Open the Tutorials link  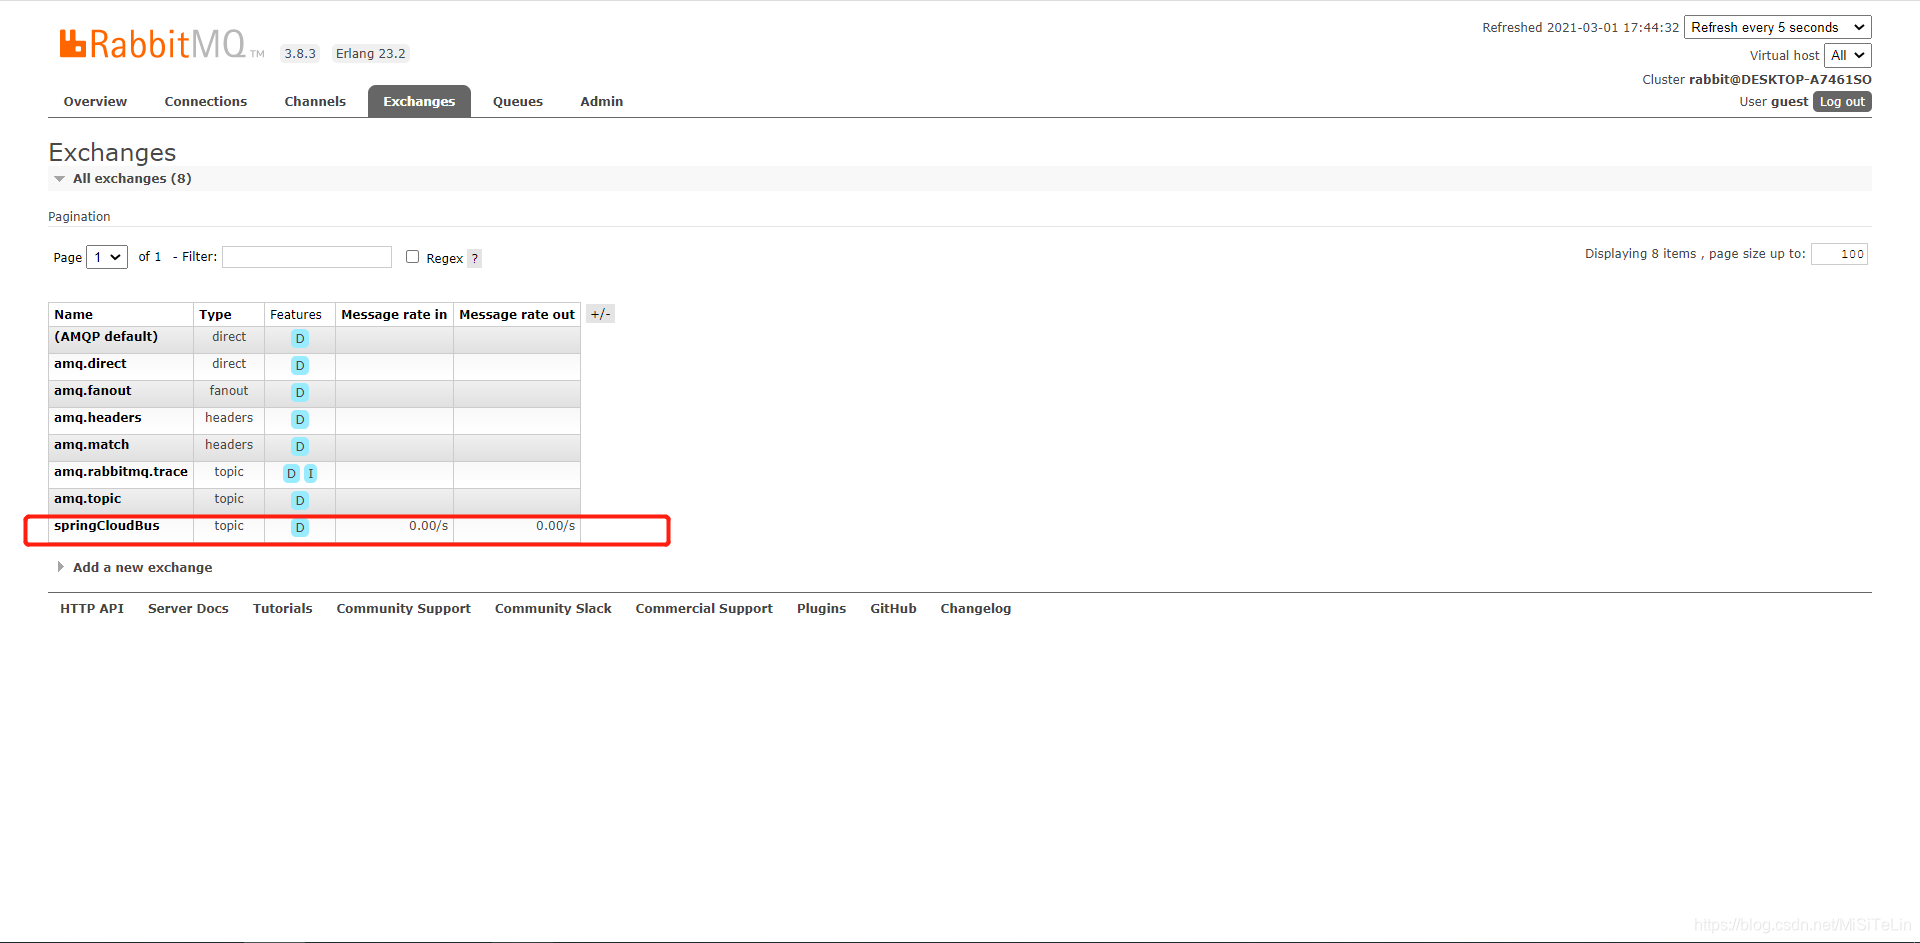(282, 608)
